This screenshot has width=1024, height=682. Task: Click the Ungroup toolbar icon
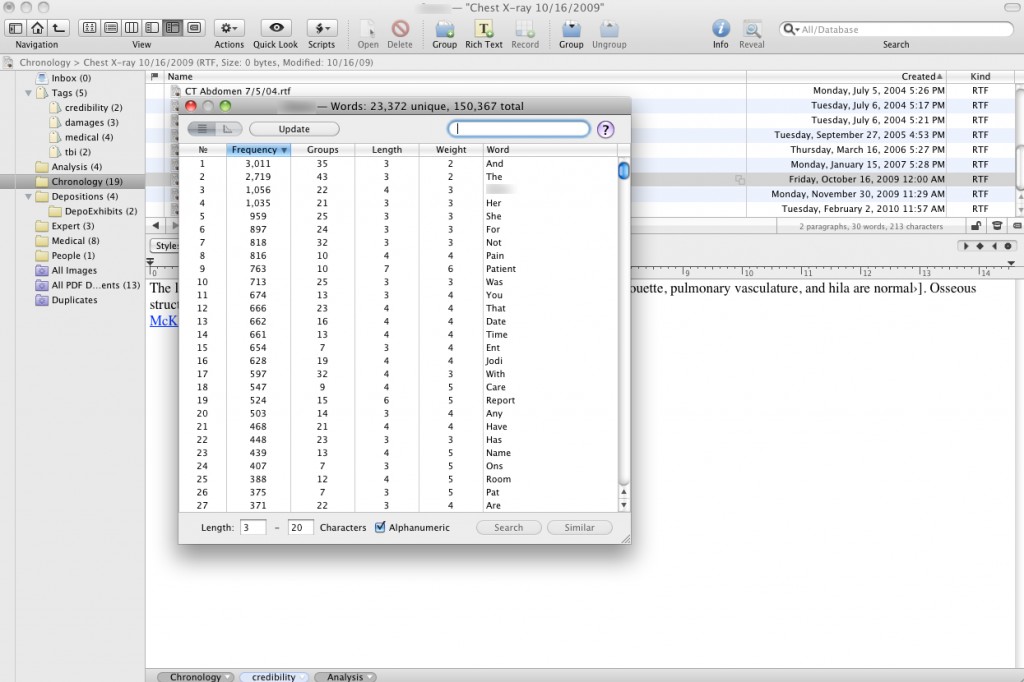(x=609, y=30)
